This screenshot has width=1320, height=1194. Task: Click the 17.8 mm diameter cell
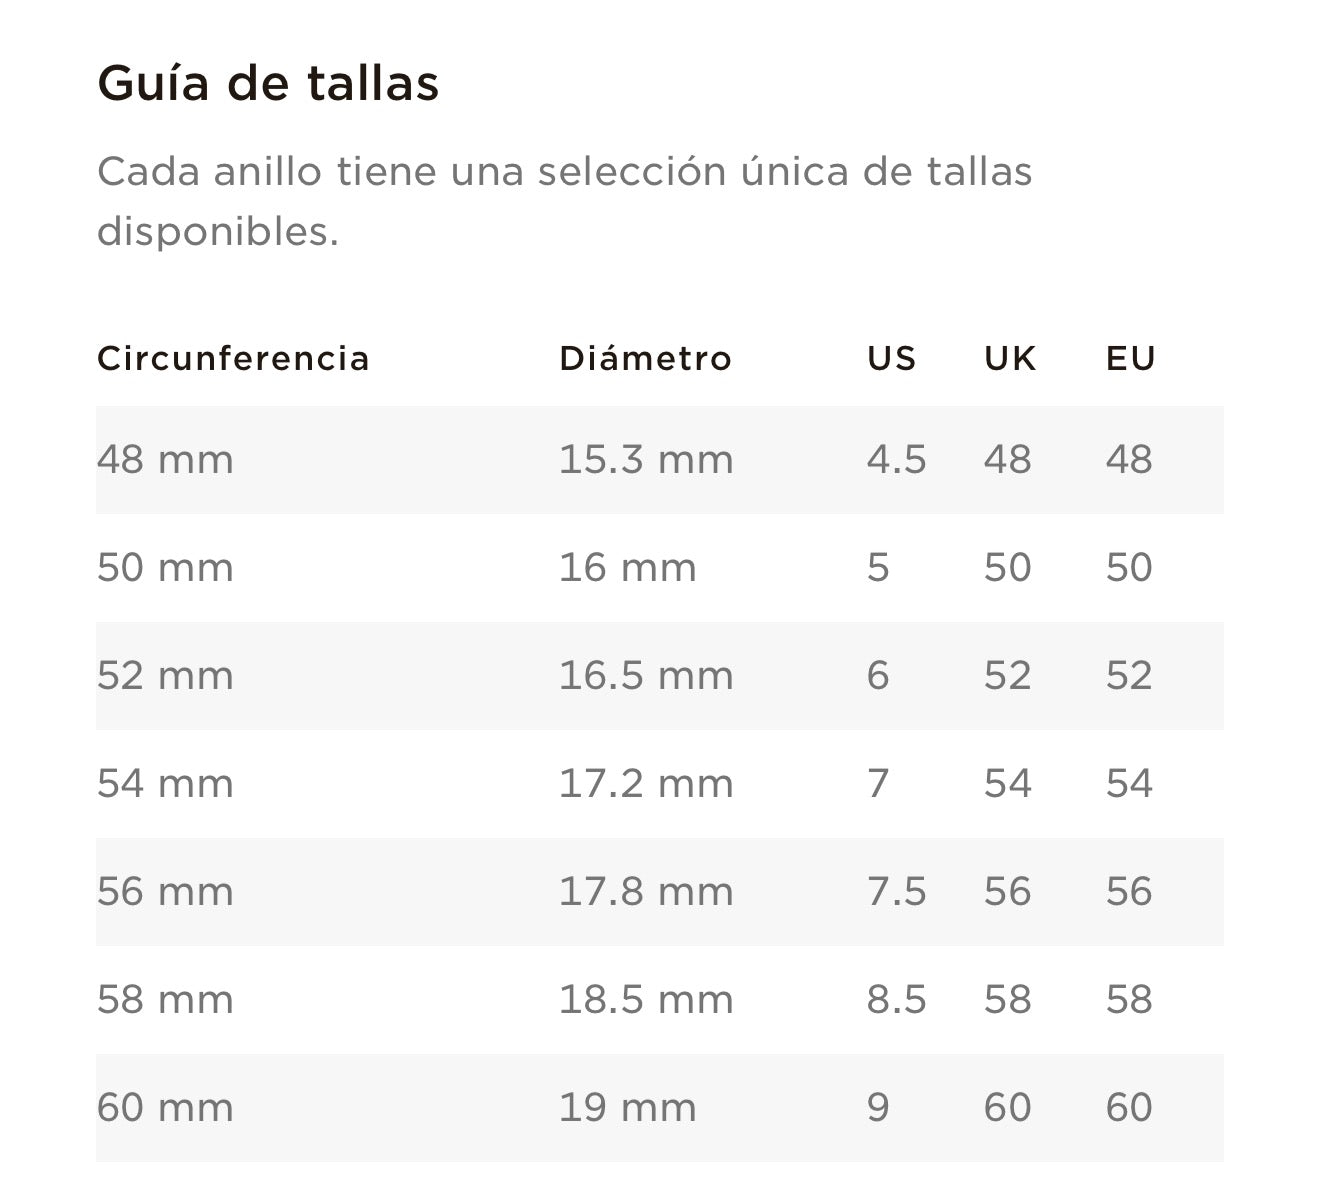pos(646,892)
